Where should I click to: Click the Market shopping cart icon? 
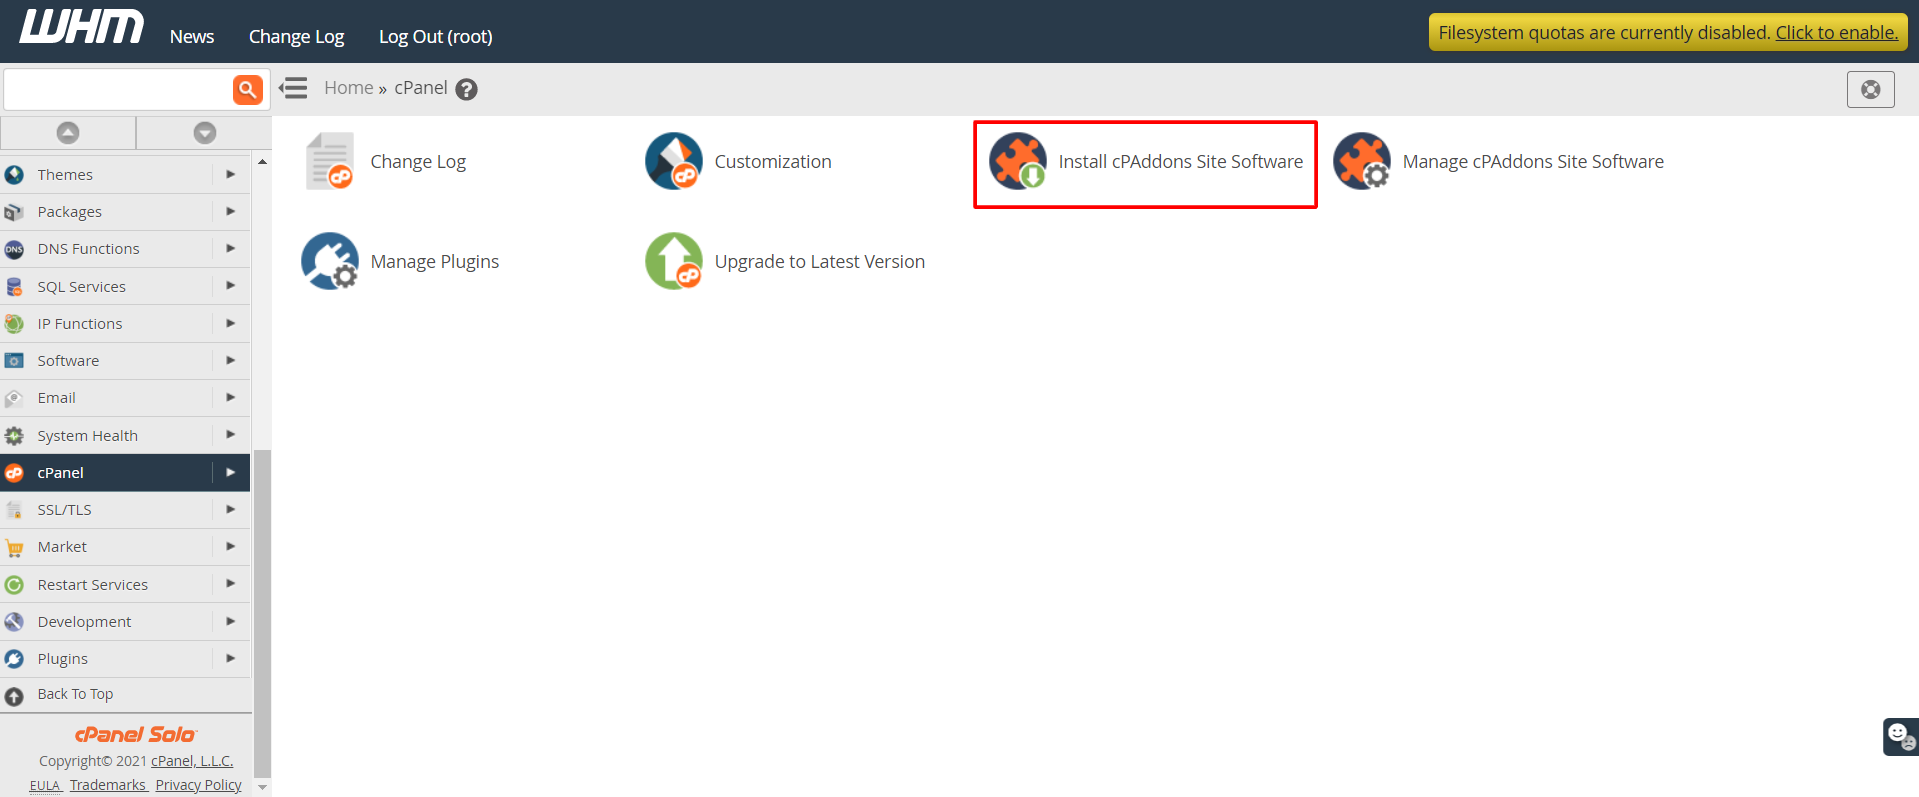[14, 547]
